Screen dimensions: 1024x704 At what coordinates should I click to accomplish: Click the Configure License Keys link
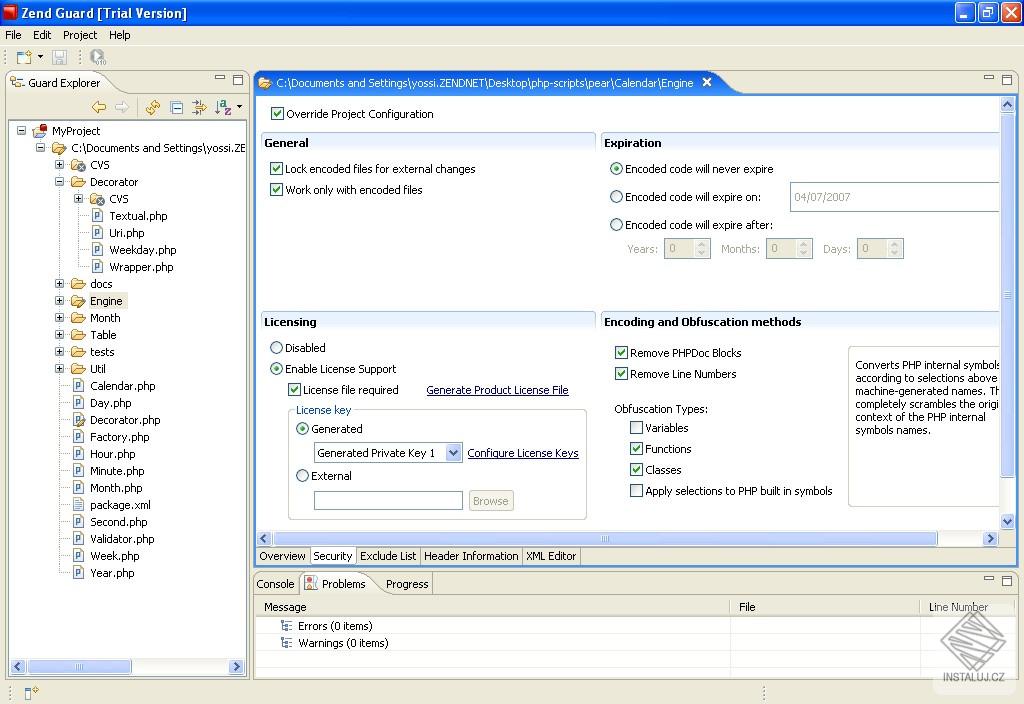(523, 453)
